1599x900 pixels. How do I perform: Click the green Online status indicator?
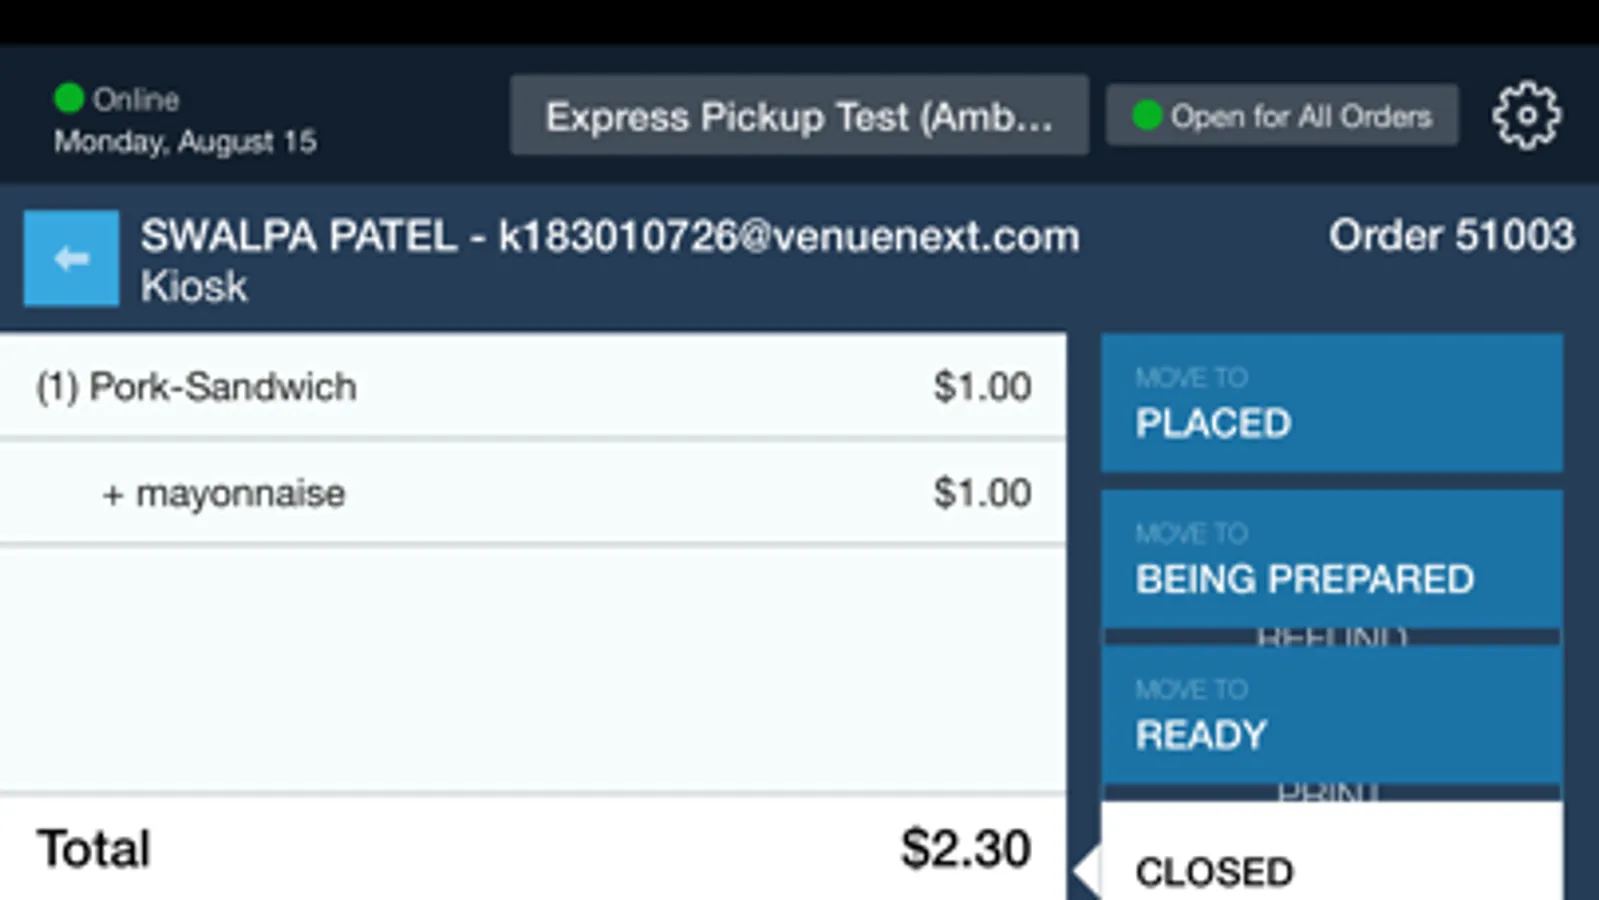click(69, 98)
